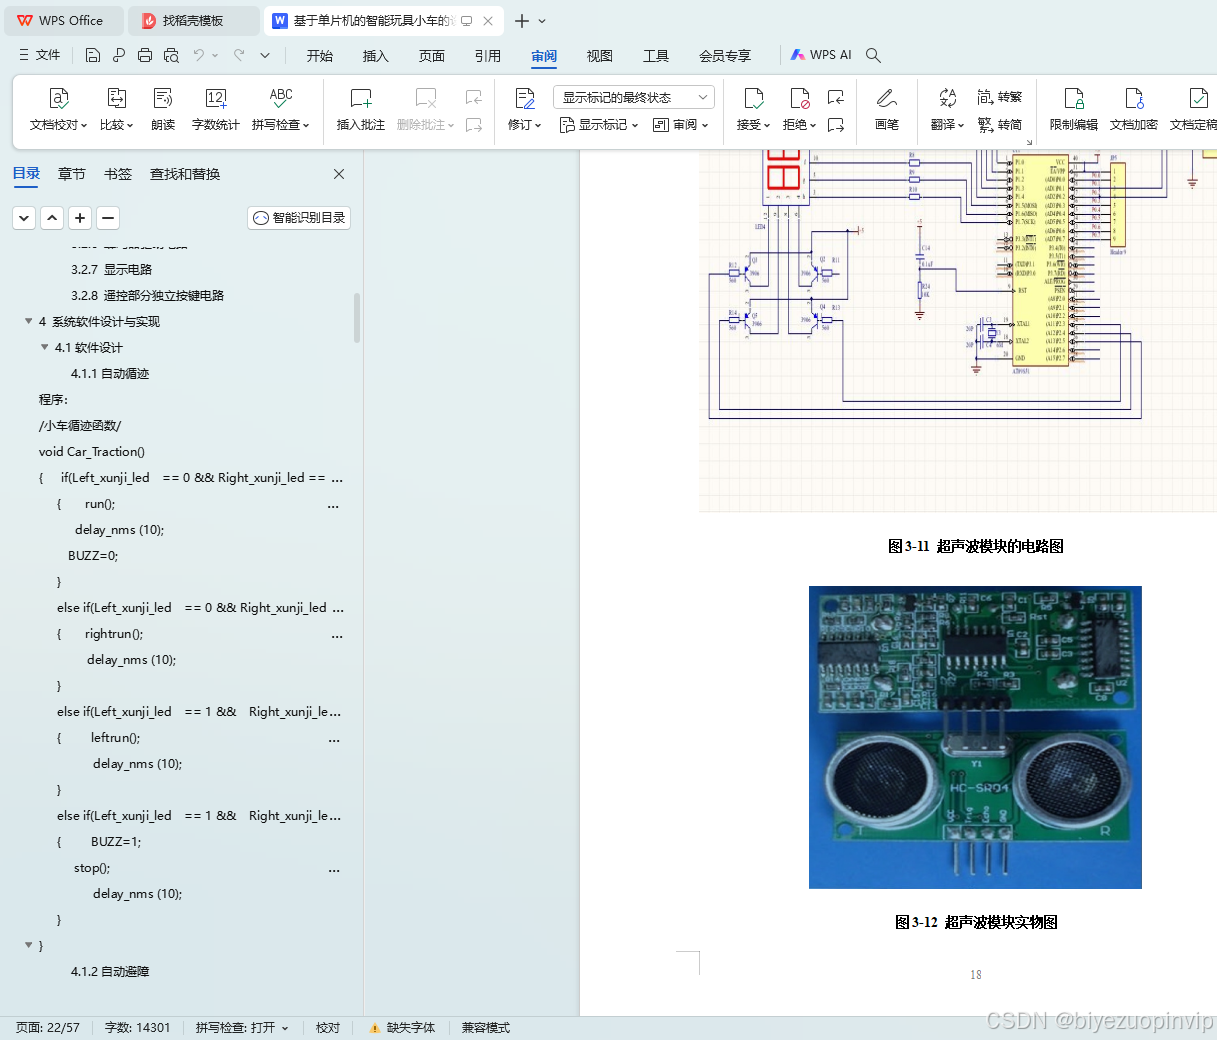This screenshot has width=1217, height=1040.
Task: Open the tab list dropdown beside new tab
Action: 543,20
